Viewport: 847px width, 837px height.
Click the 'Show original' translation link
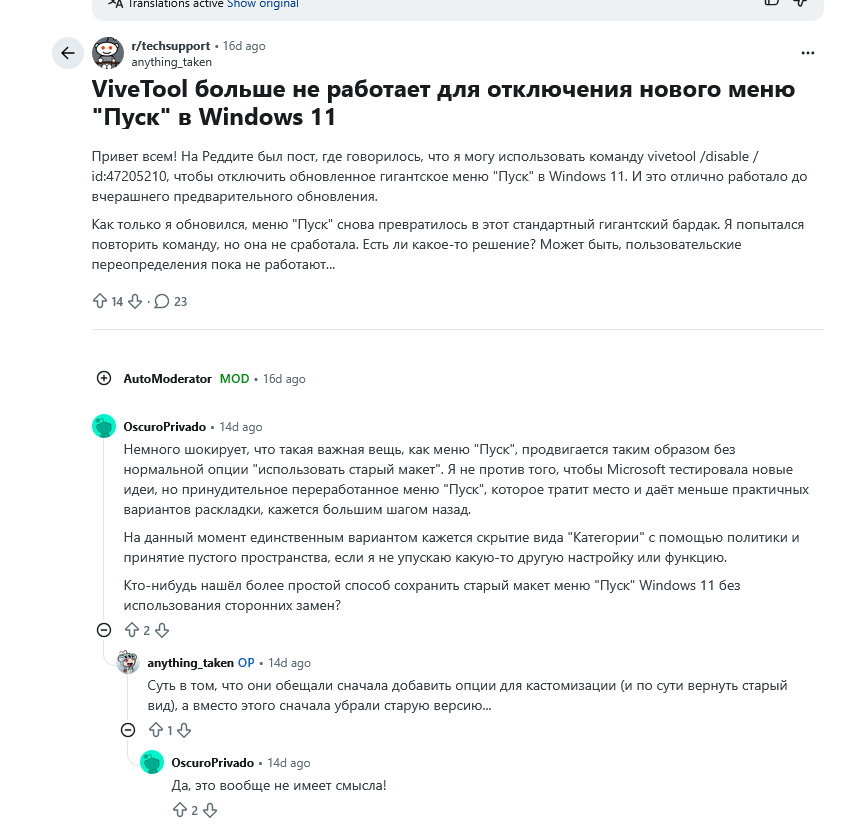click(263, 4)
